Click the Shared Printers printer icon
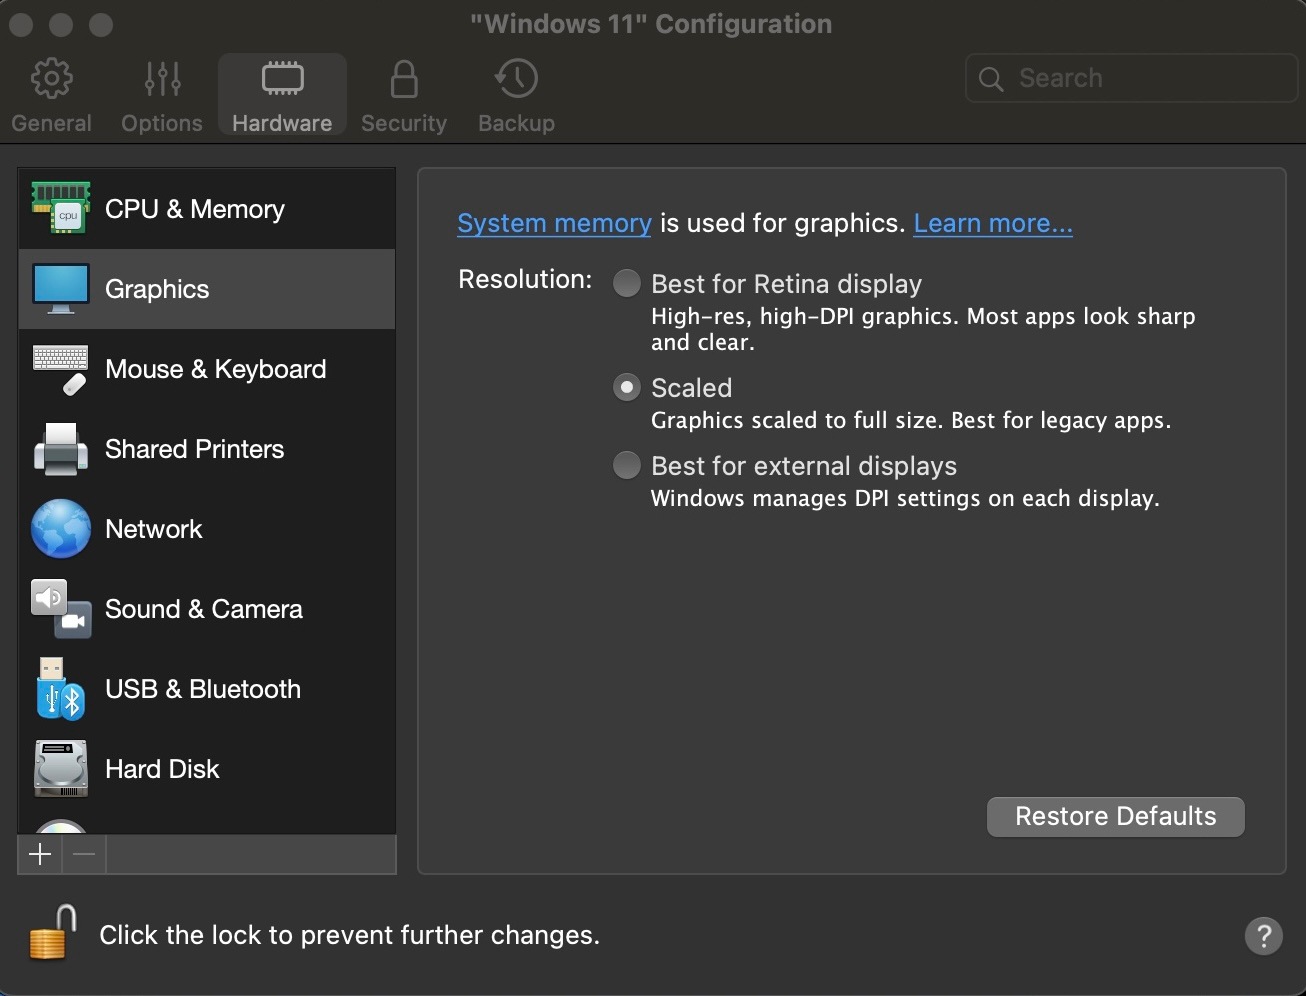The width and height of the screenshot is (1306, 996). coord(61,449)
